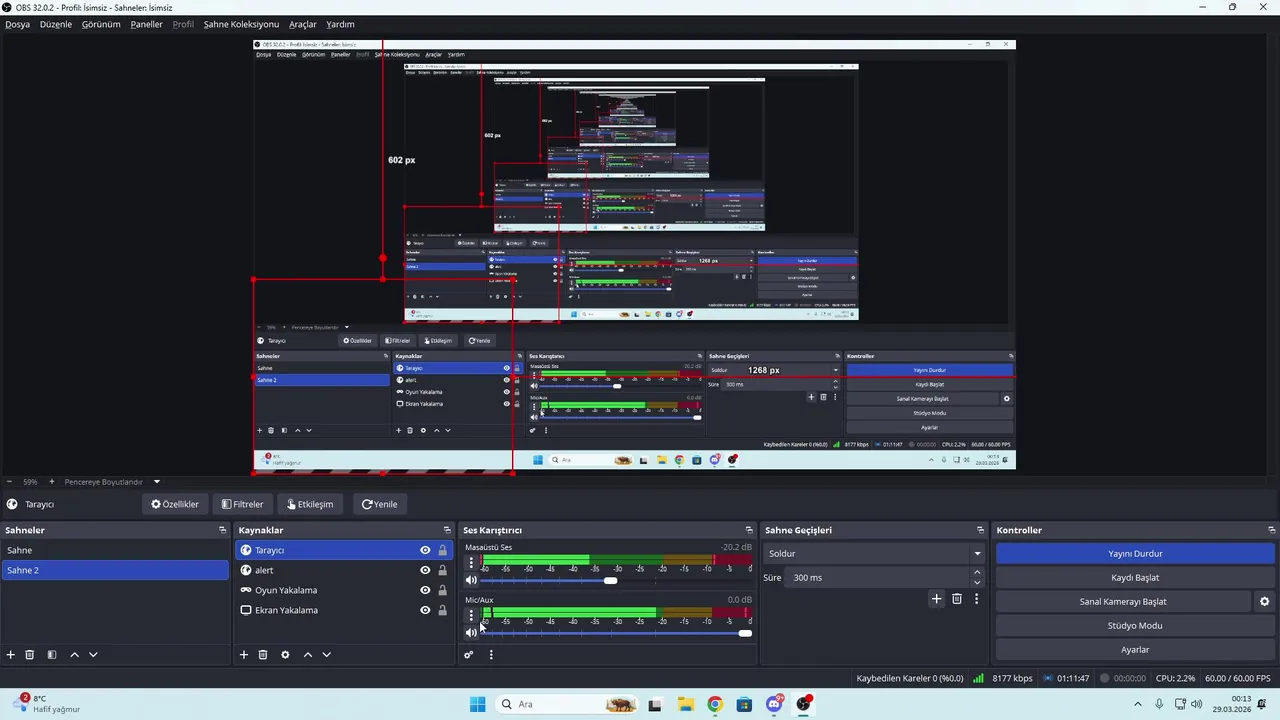The width and height of the screenshot is (1280, 720).
Task: Open Özellikler for the selected source
Action: tap(175, 504)
